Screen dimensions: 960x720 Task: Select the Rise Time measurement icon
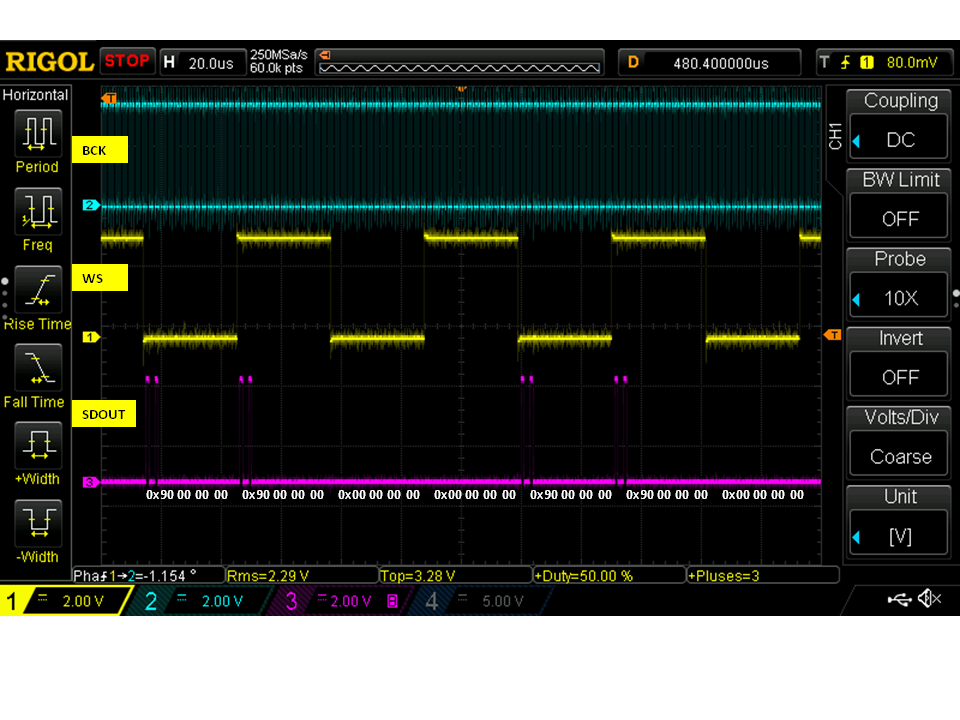(38, 290)
